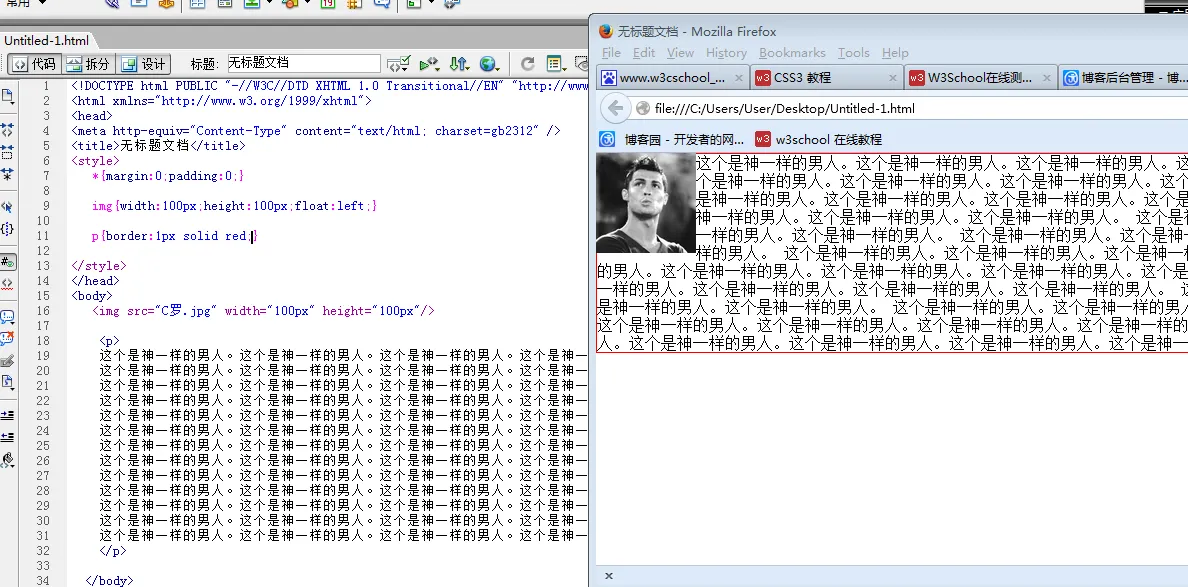Close the CSS3 教程 tab
Image resolution: width=1188 pixels, height=587 pixels.
click(892, 77)
